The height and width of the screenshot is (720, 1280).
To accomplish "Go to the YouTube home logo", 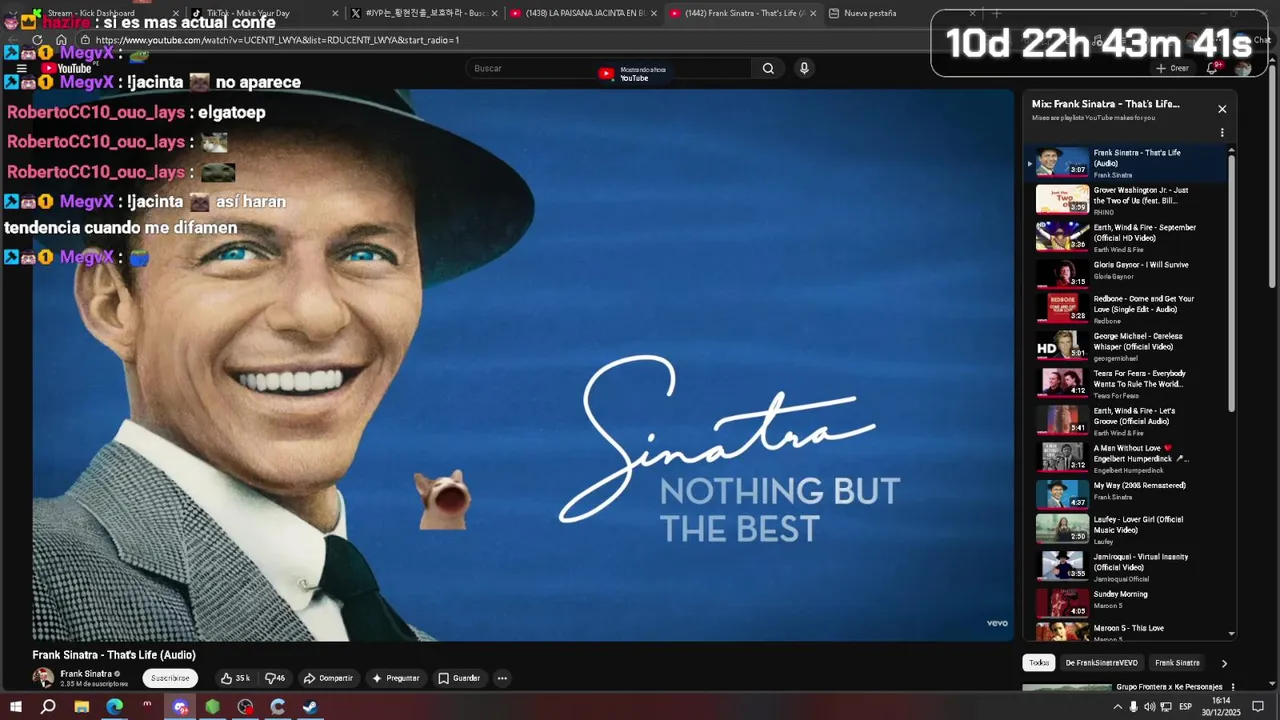I will [x=67, y=68].
